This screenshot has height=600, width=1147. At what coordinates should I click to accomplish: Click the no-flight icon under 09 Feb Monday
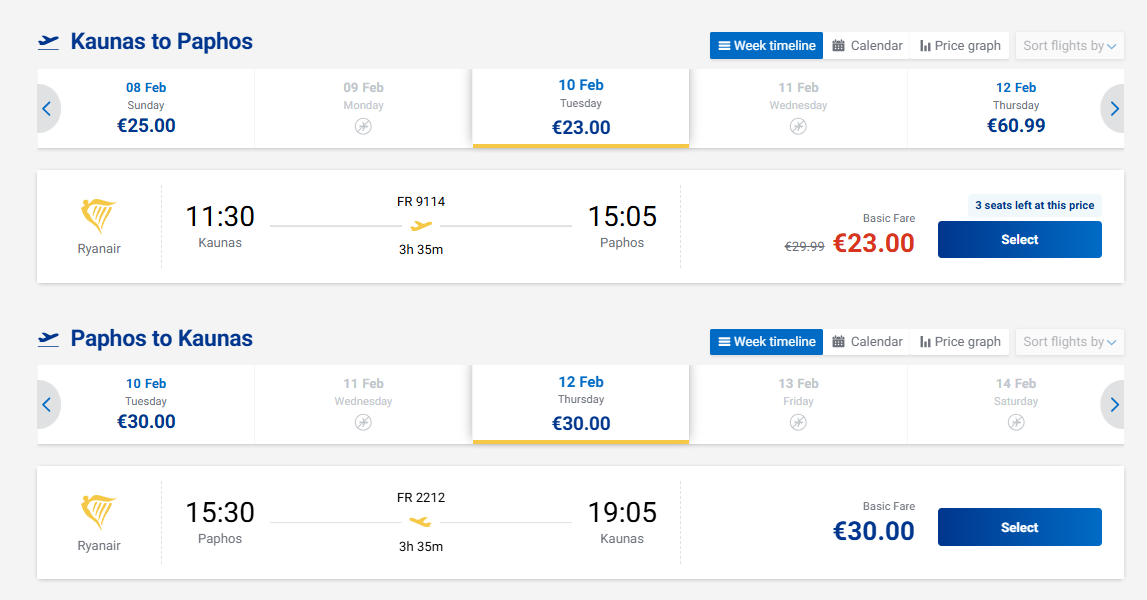tap(363, 126)
